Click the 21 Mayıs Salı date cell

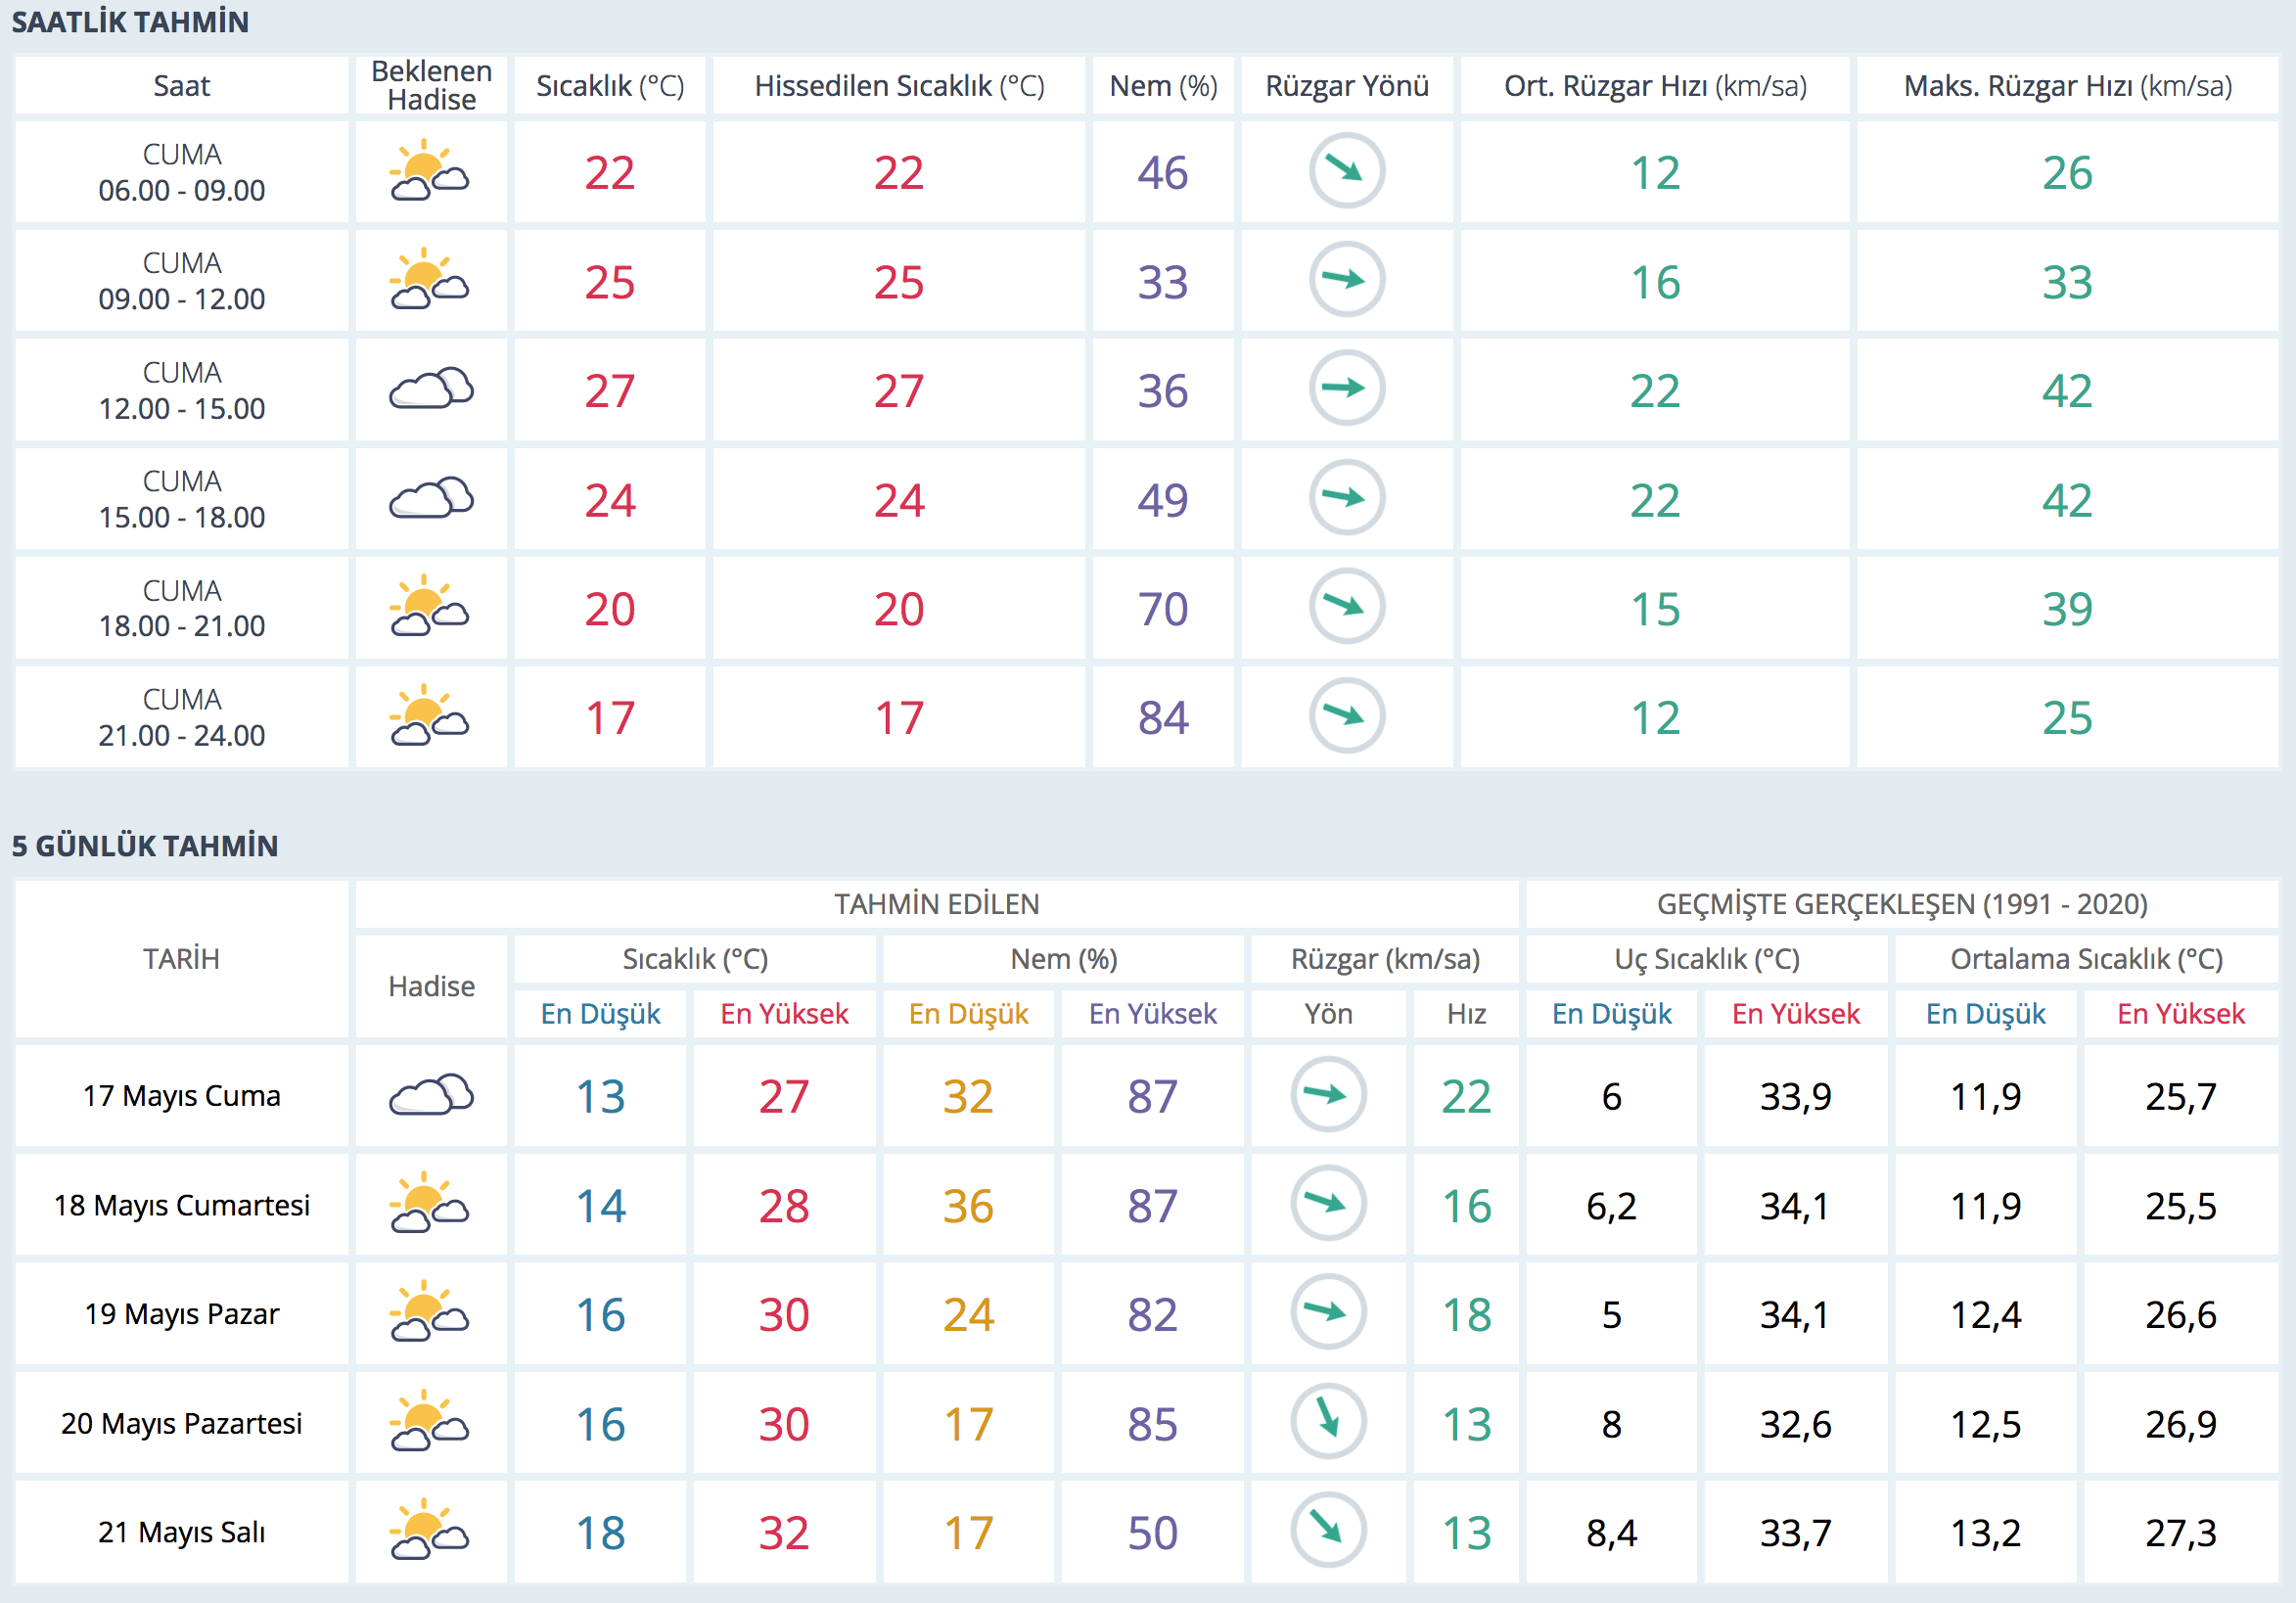pos(182,1532)
